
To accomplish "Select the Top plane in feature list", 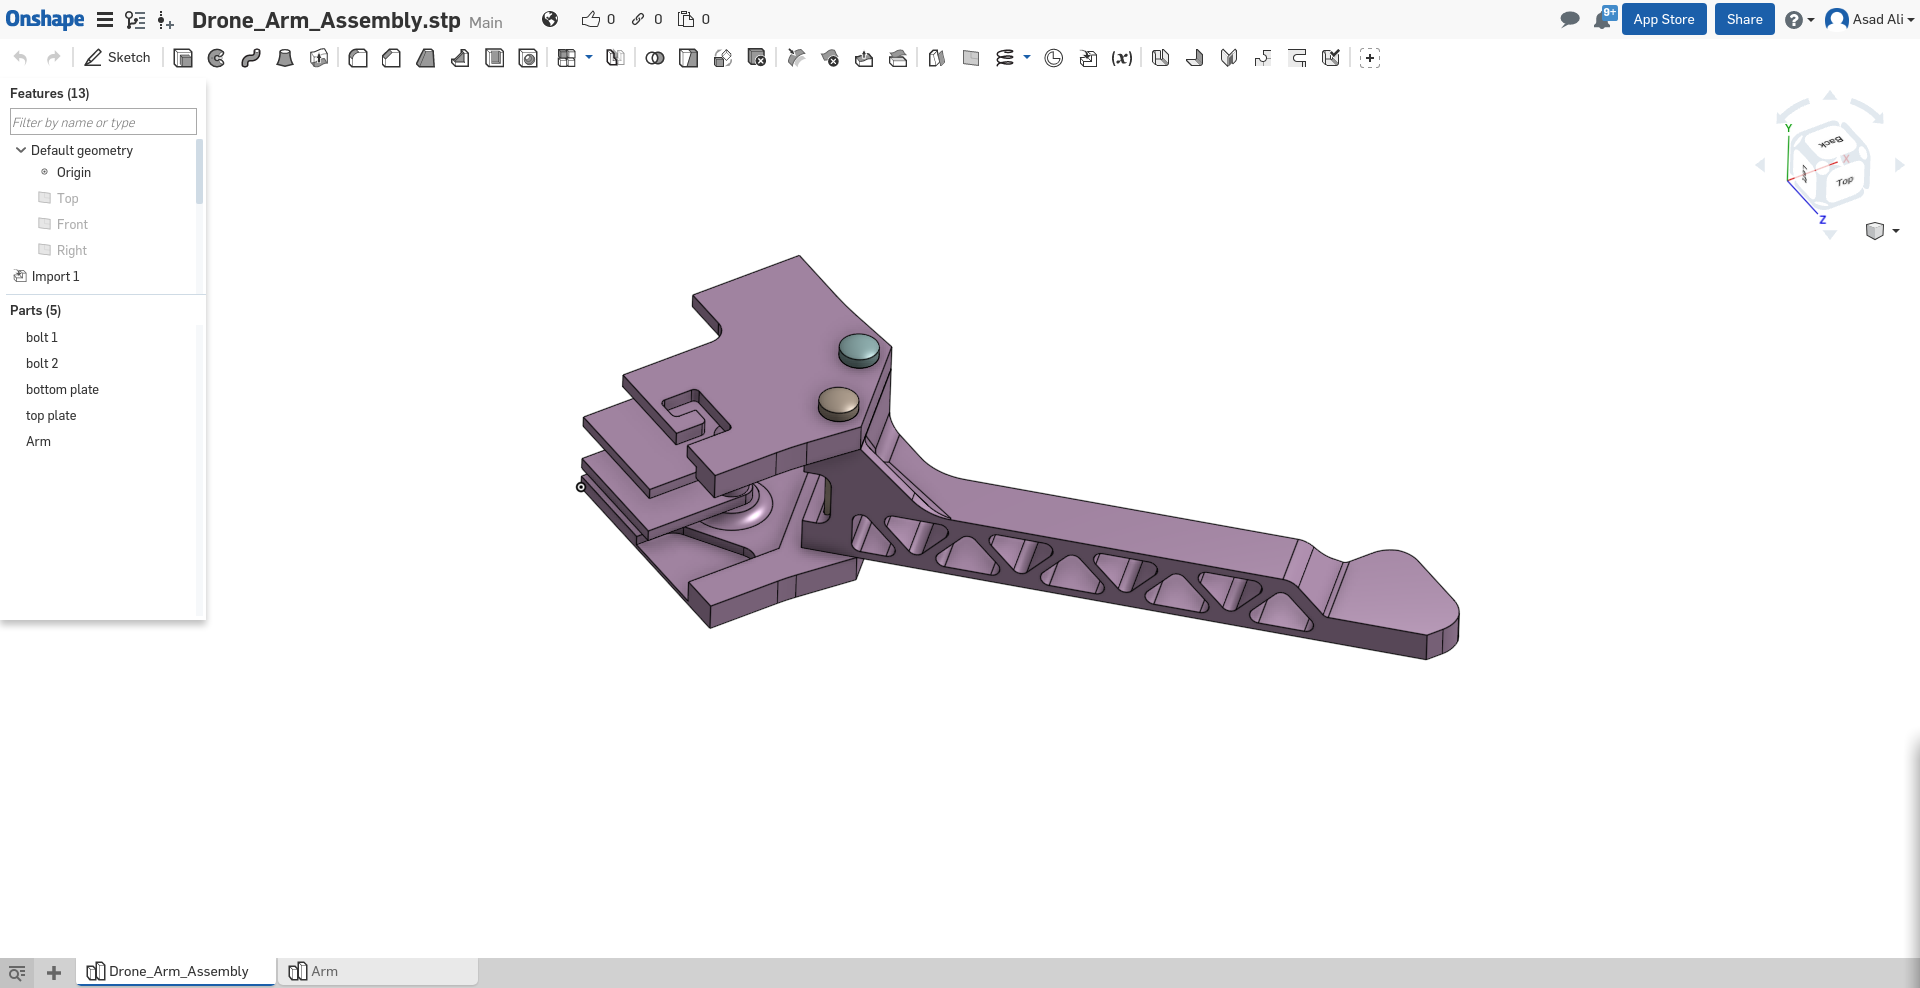I will click(67, 198).
